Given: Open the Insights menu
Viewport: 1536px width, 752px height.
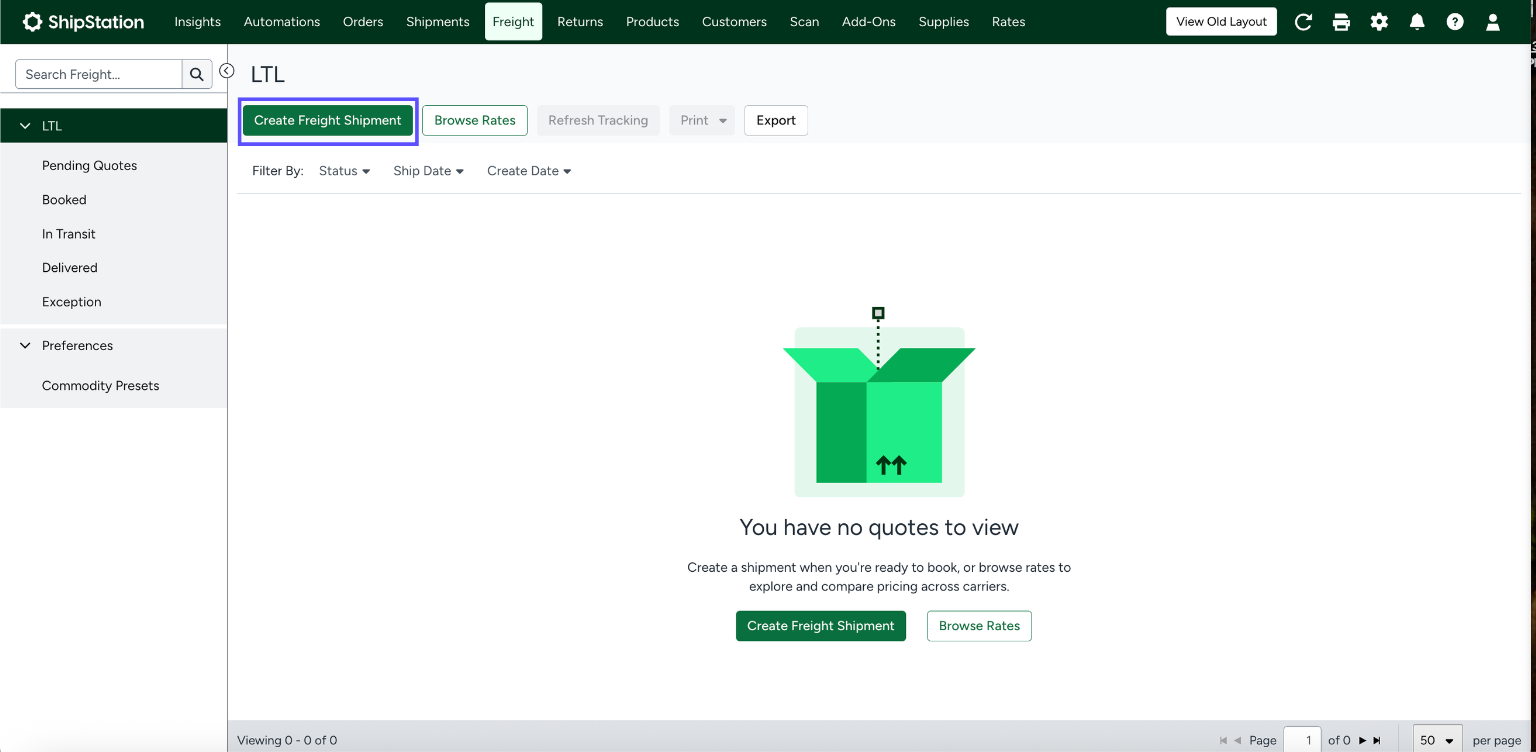Looking at the screenshot, I should pos(198,22).
